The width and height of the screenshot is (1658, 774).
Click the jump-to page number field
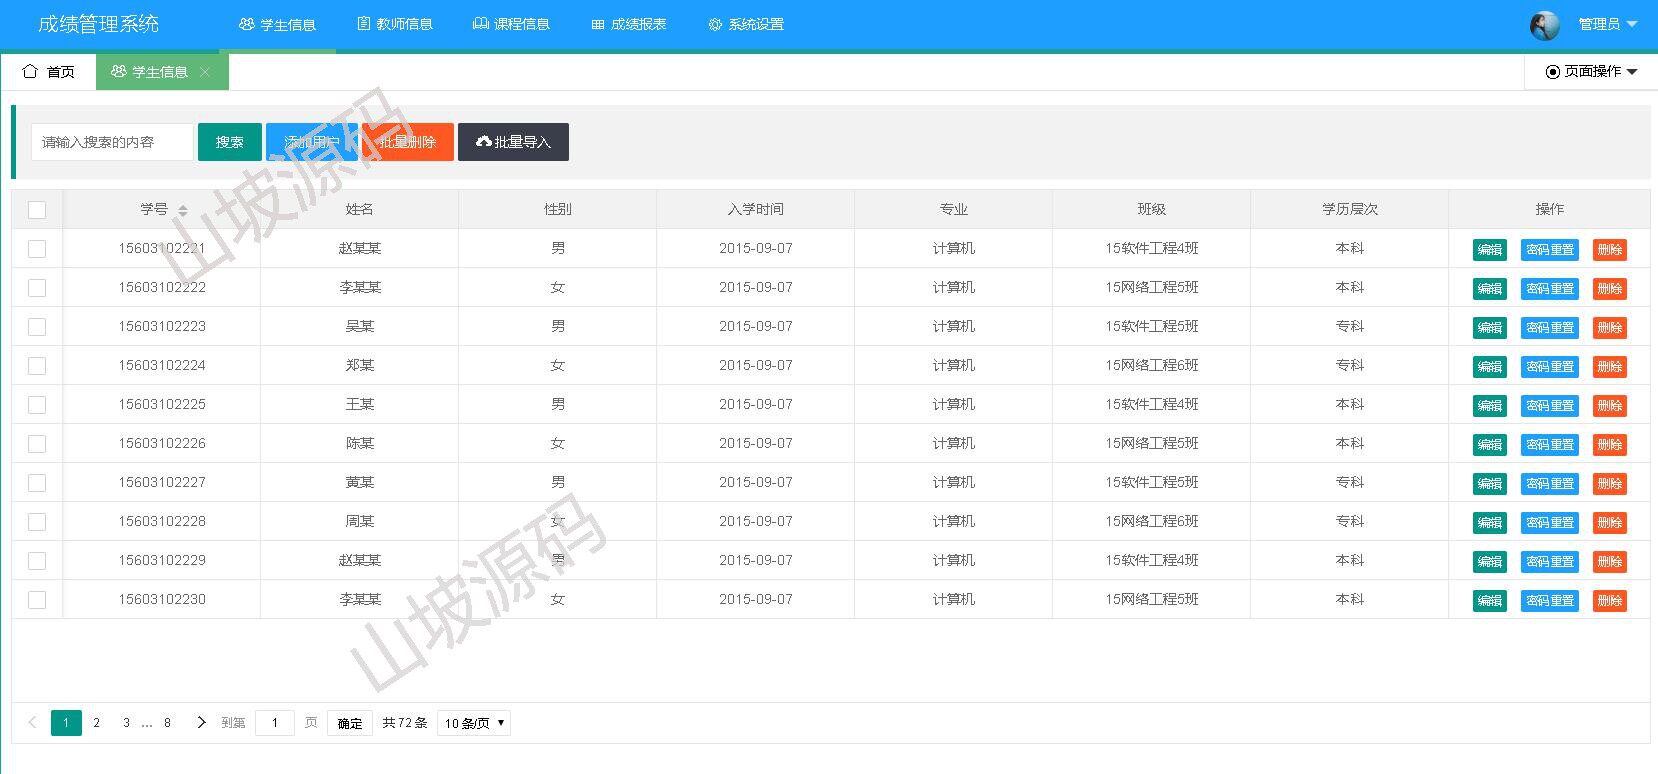pyautogui.click(x=275, y=723)
